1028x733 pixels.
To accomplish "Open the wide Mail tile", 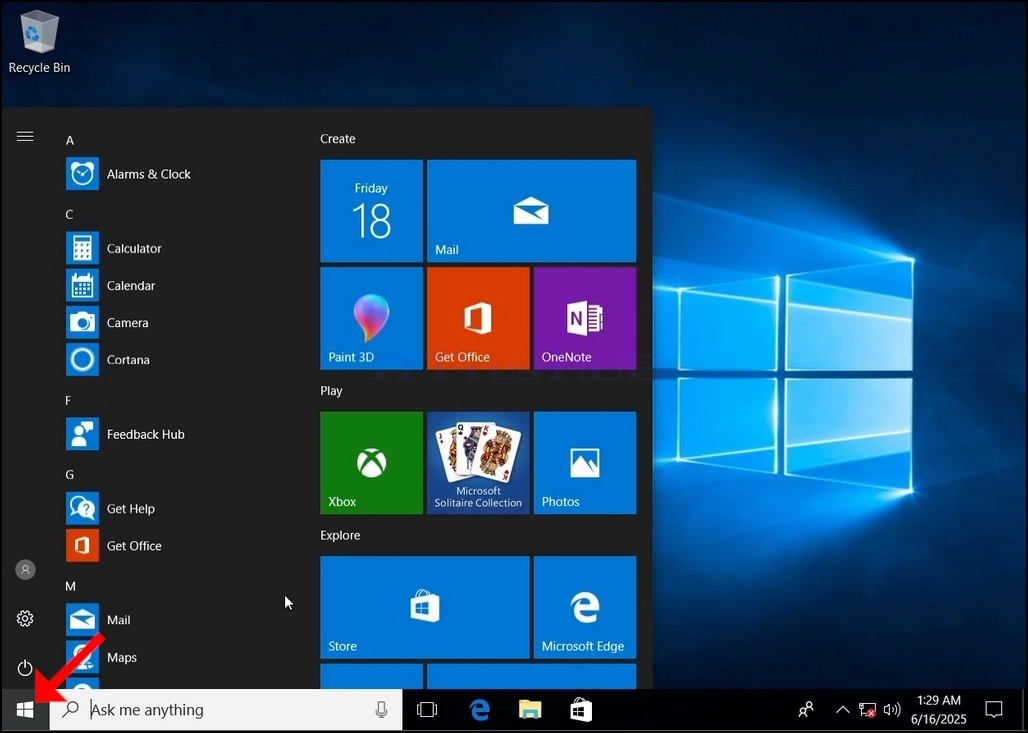I will (x=531, y=210).
